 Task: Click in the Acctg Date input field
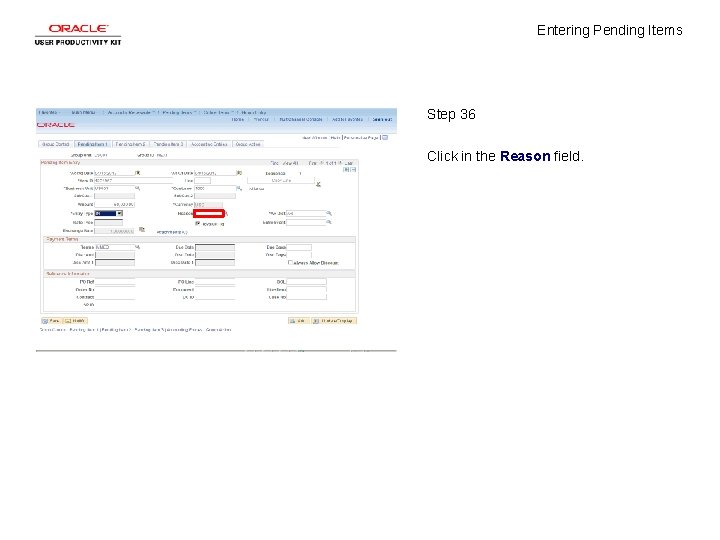coord(115,173)
